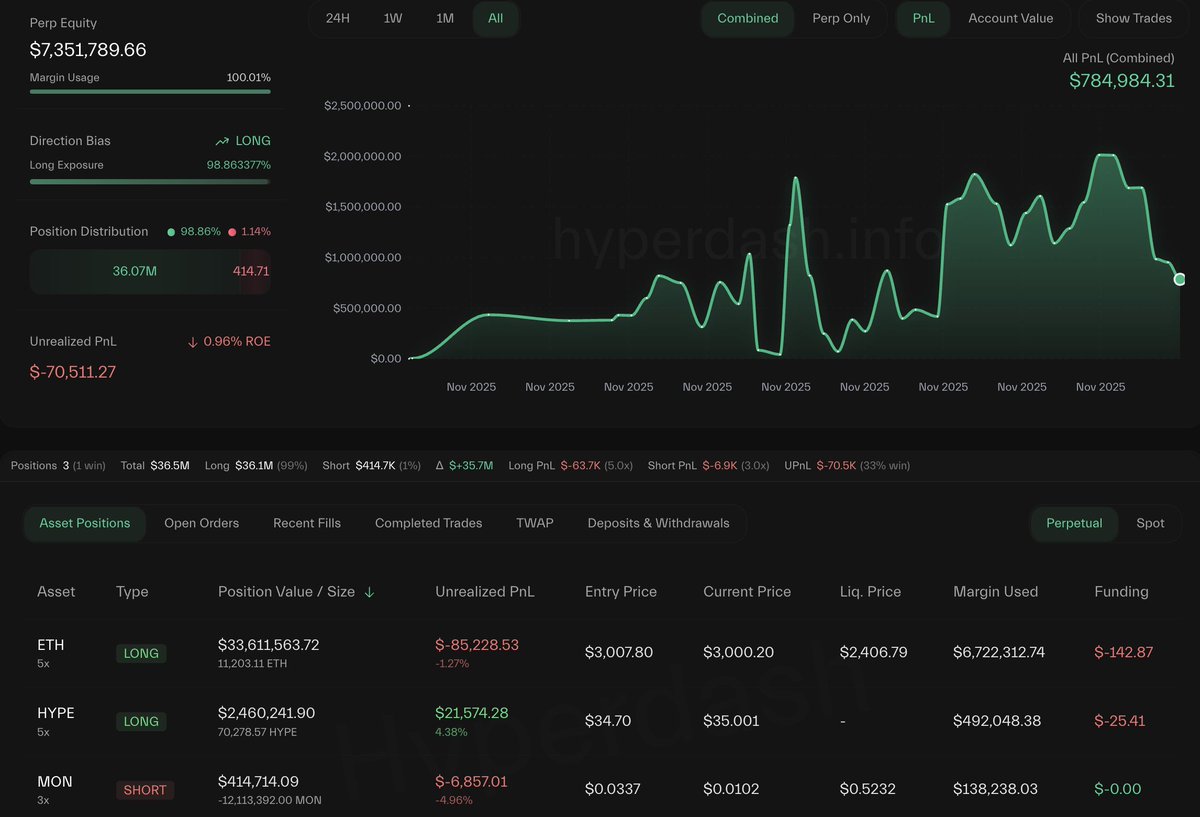Click the green dot in Position Distribution
This screenshot has height=817, width=1200.
(171, 232)
